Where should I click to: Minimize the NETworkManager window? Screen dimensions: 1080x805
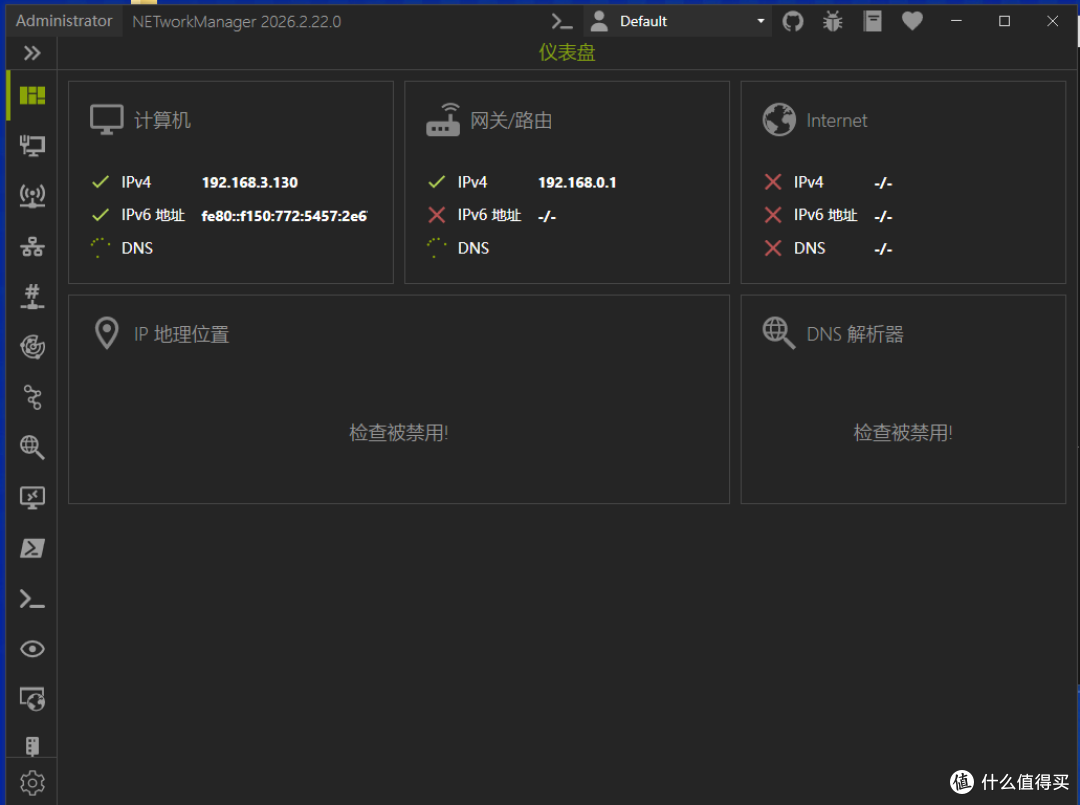(x=956, y=21)
